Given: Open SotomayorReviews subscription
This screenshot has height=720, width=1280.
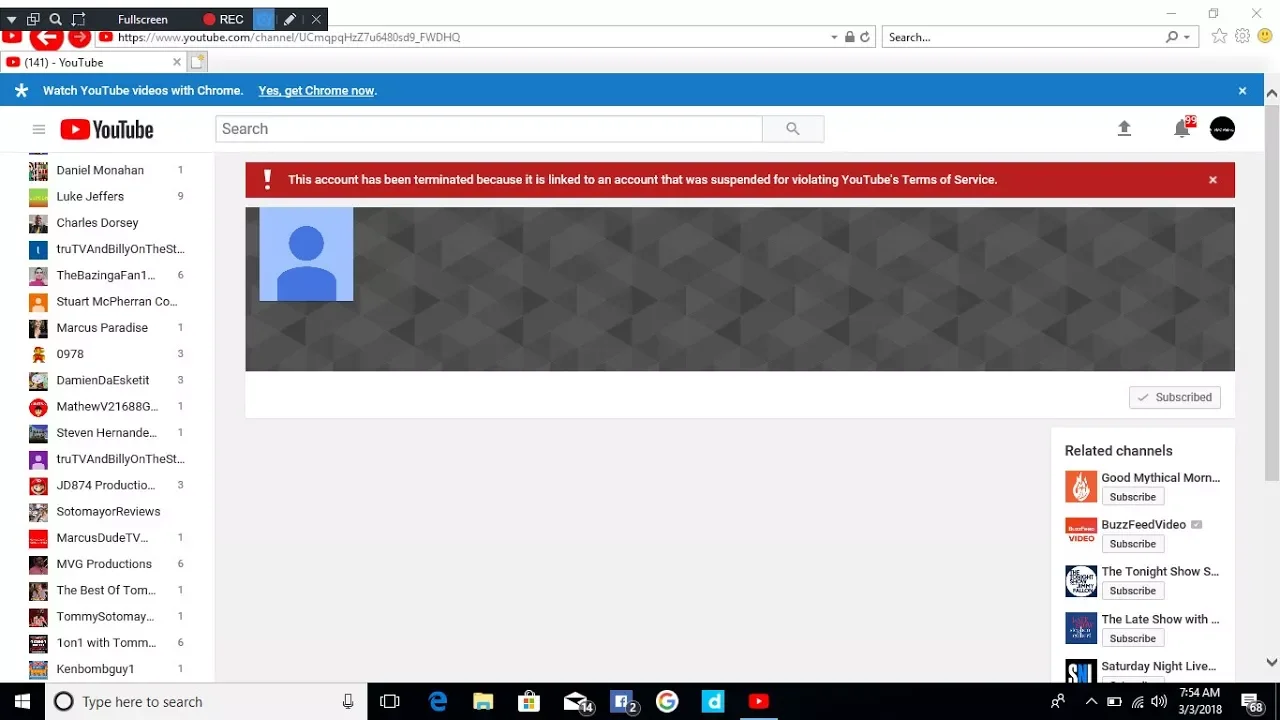Looking at the screenshot, I should click(x=107, y=511).
